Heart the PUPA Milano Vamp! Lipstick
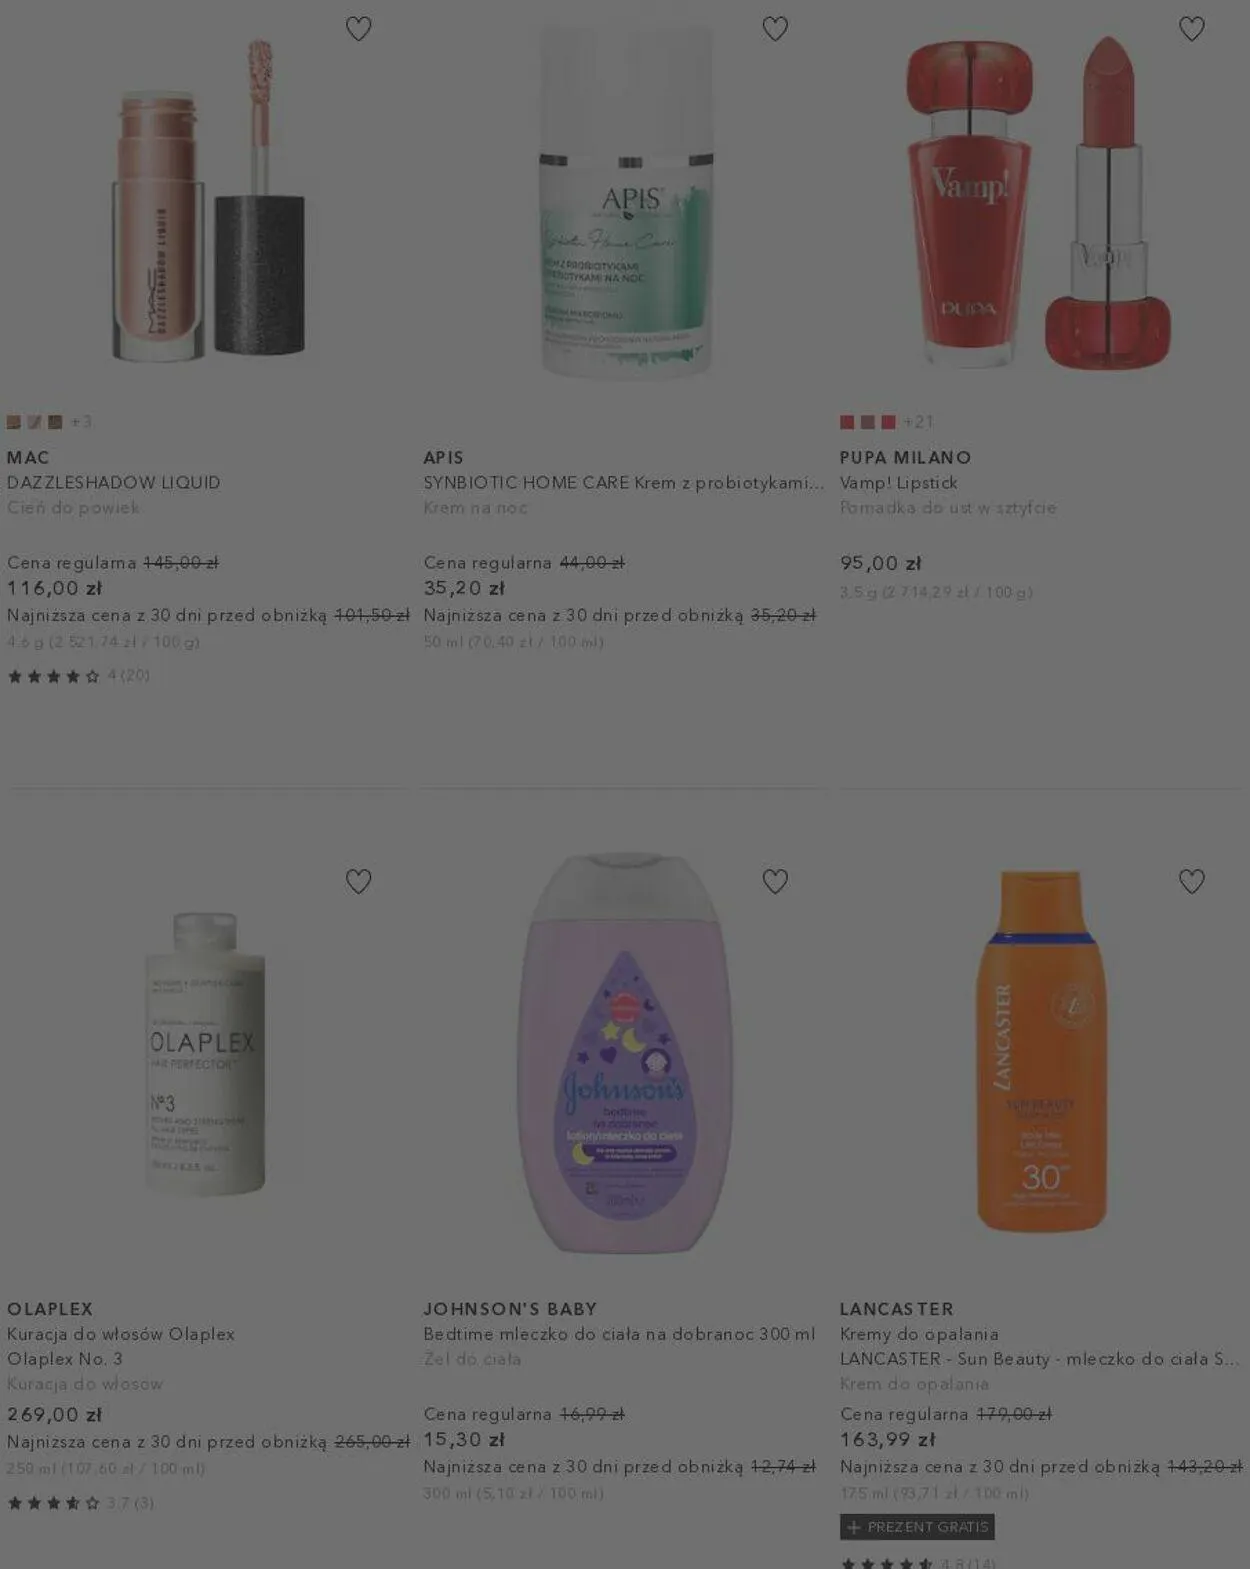 point(1191,29)
